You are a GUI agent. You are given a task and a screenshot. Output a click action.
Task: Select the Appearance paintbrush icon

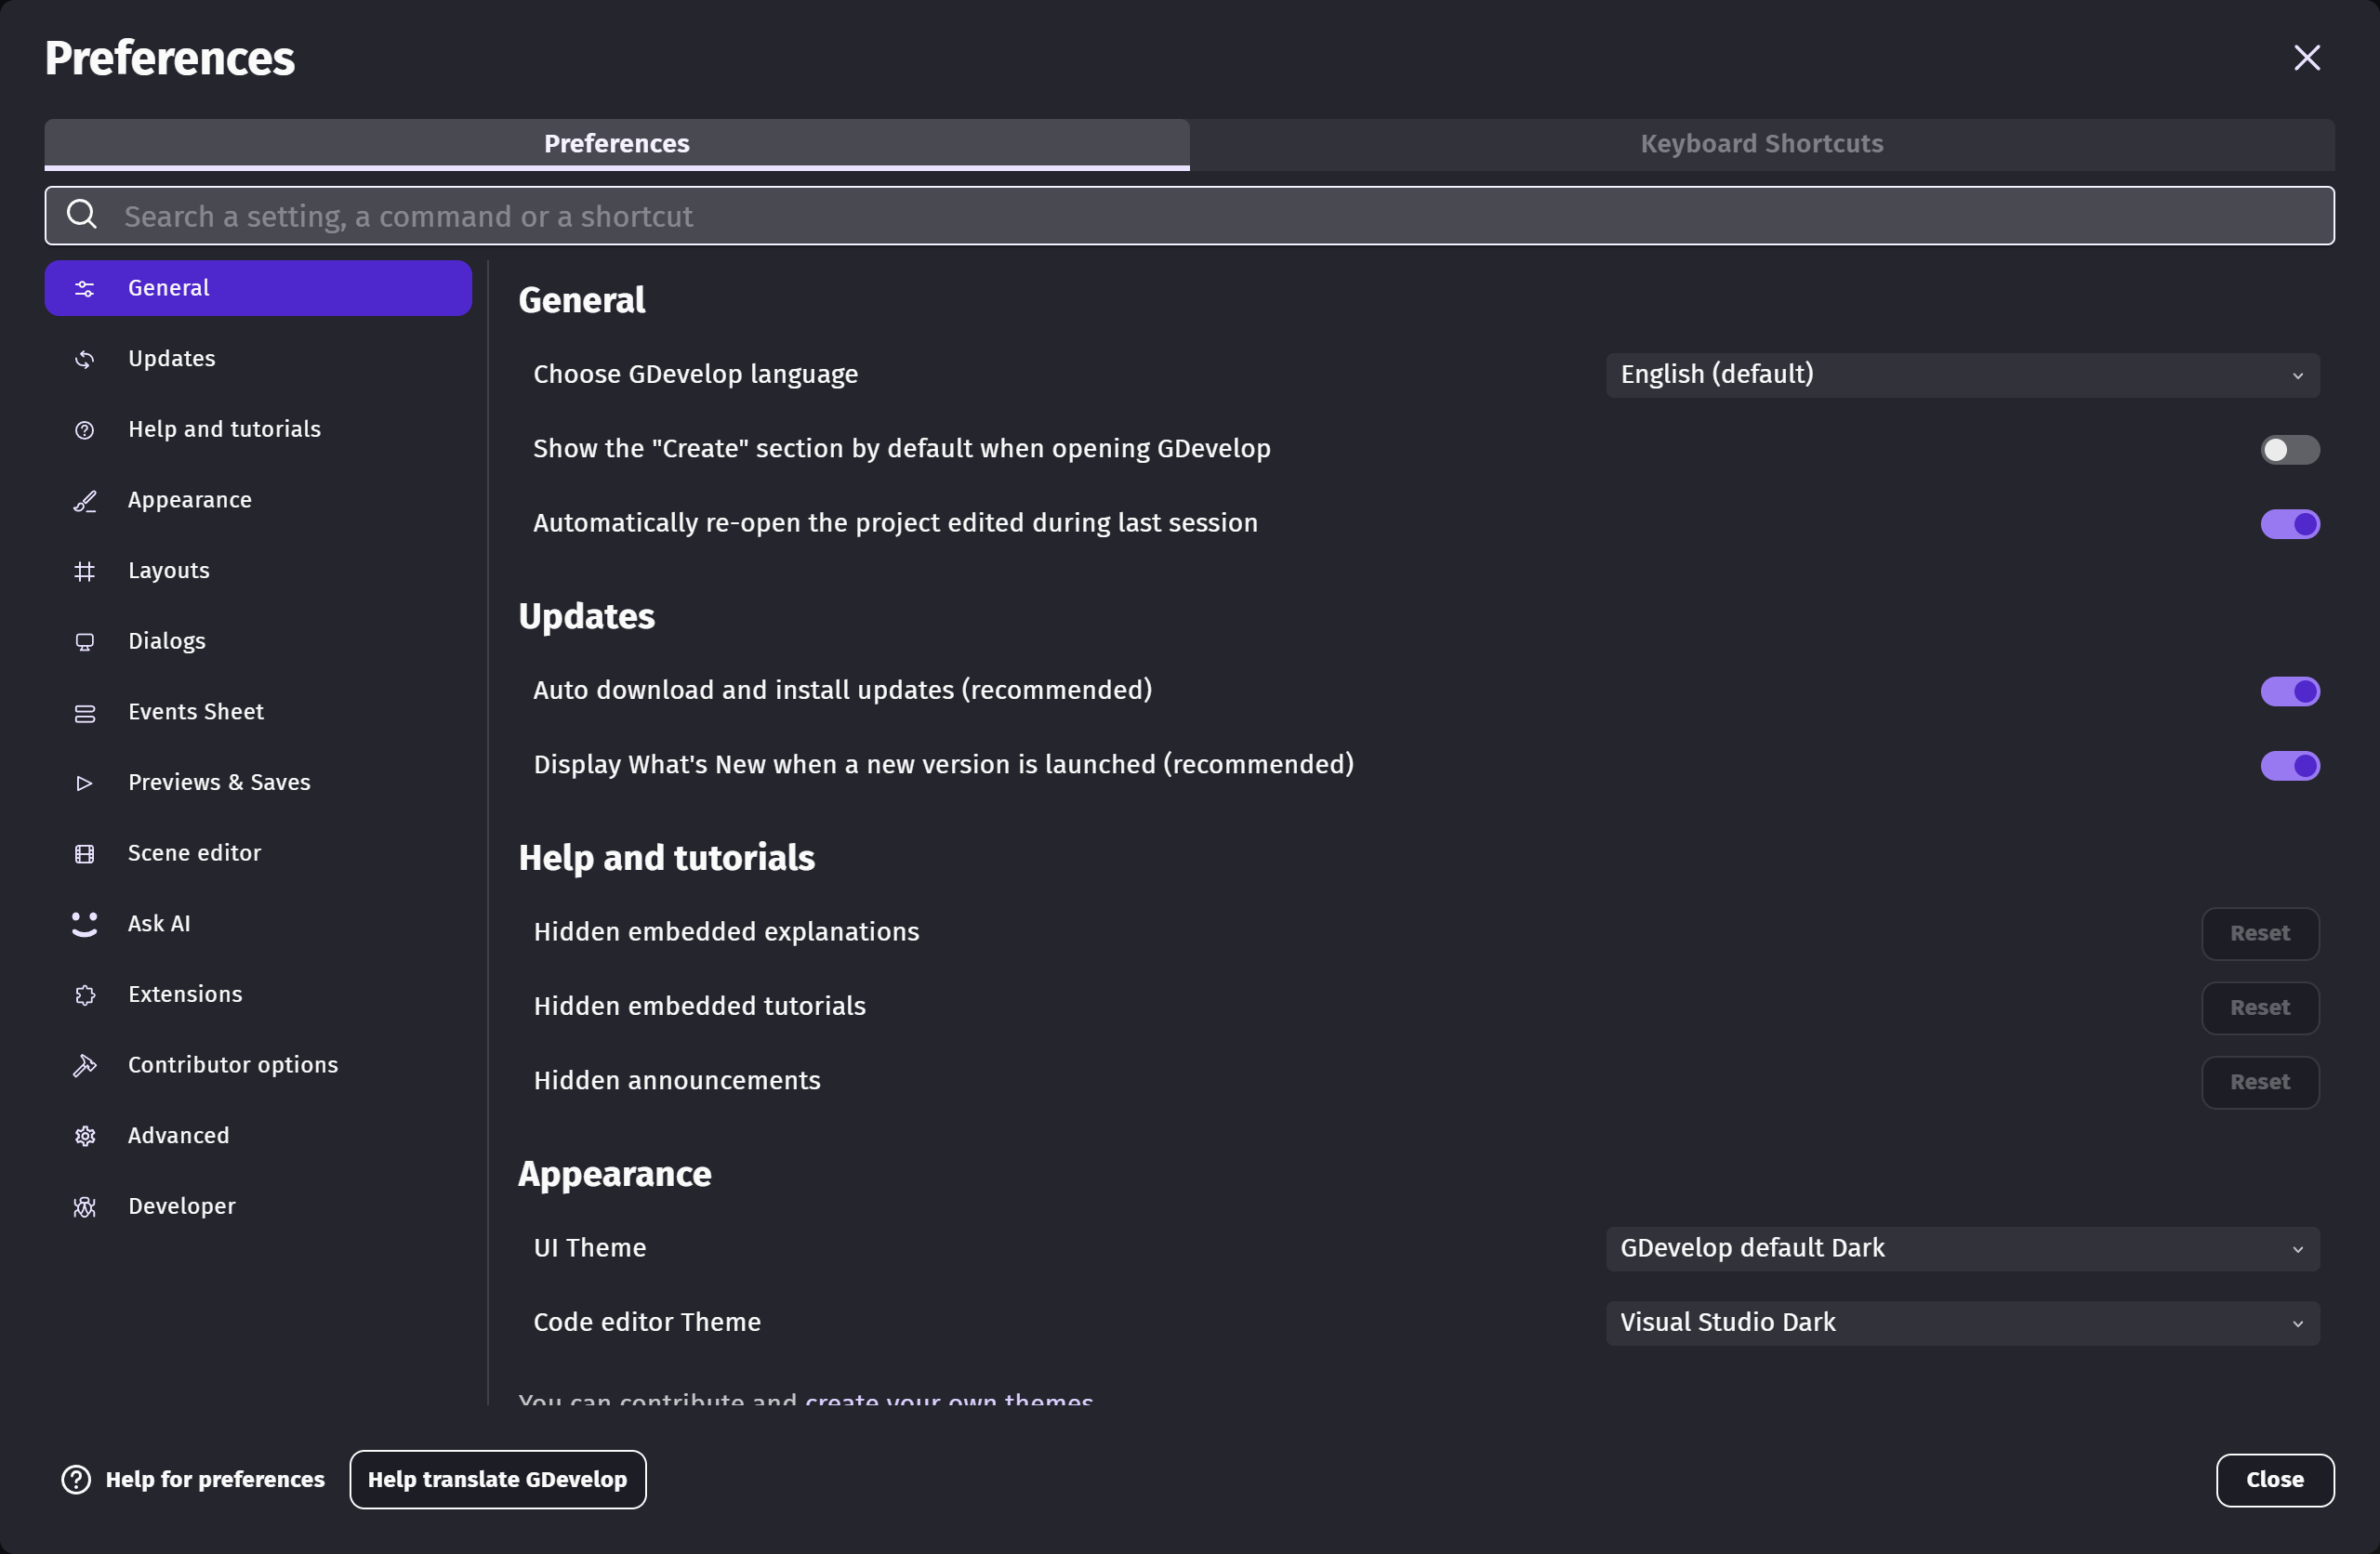[85, 500]
